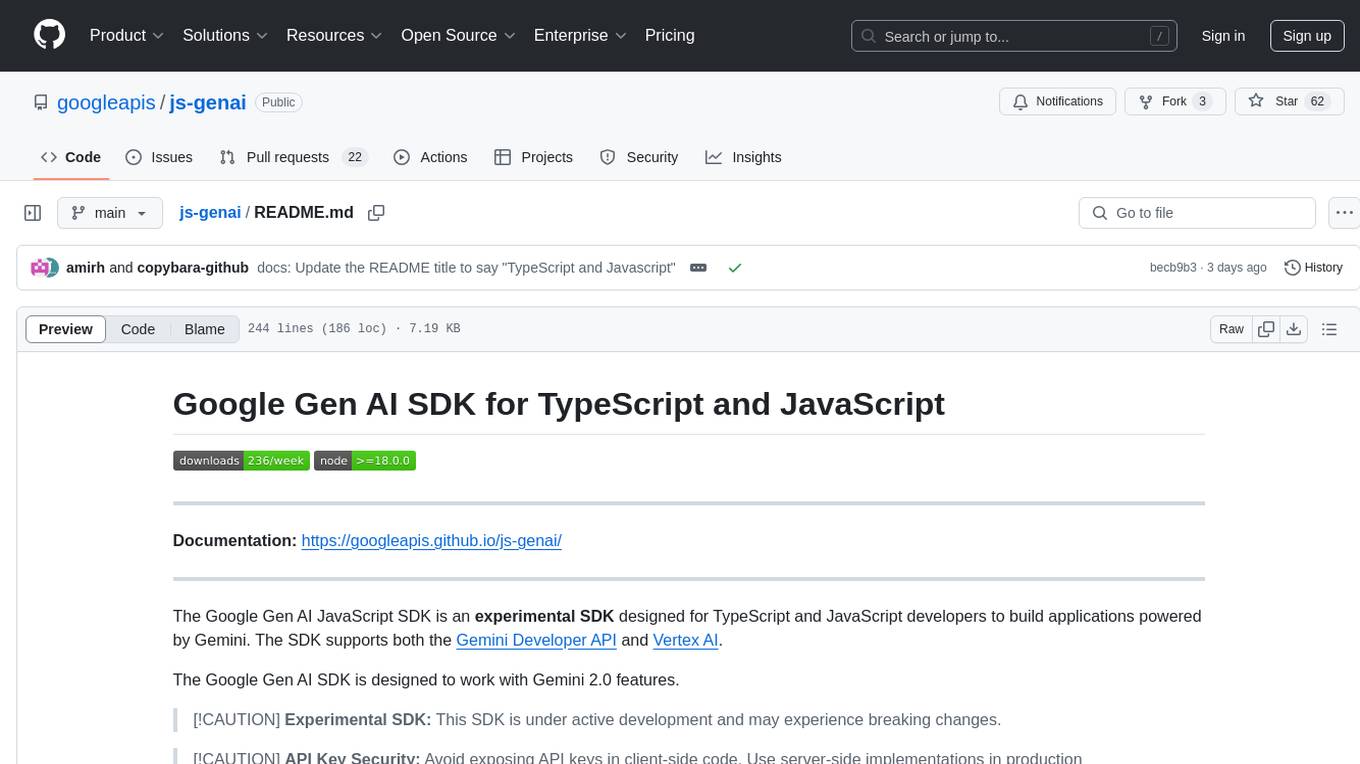The image size is (1360, 764).
Task: Click the Sign up button
Action: point(1307,36)
